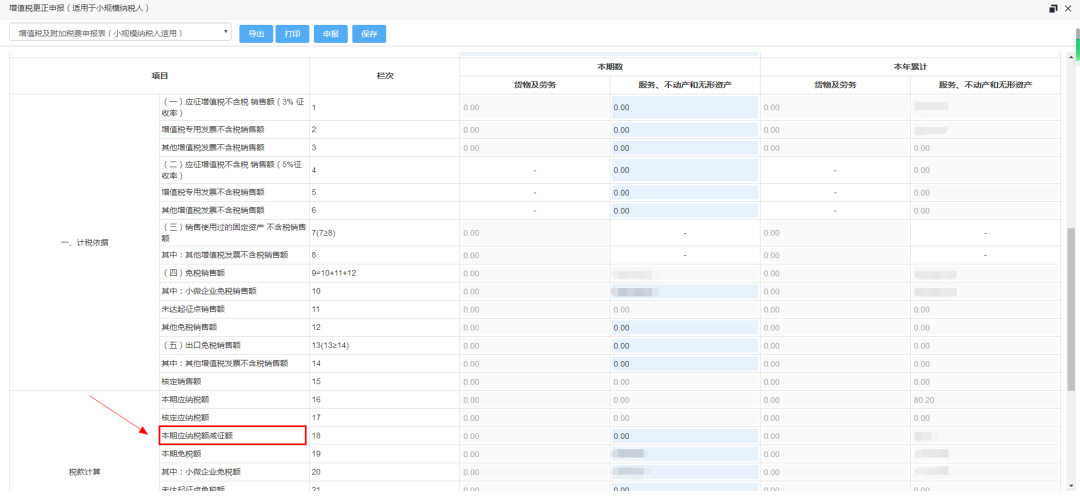Select 服务、不动产和无形资产 header under 本年累计
The image size is (1080, 496).
[985, 85]
